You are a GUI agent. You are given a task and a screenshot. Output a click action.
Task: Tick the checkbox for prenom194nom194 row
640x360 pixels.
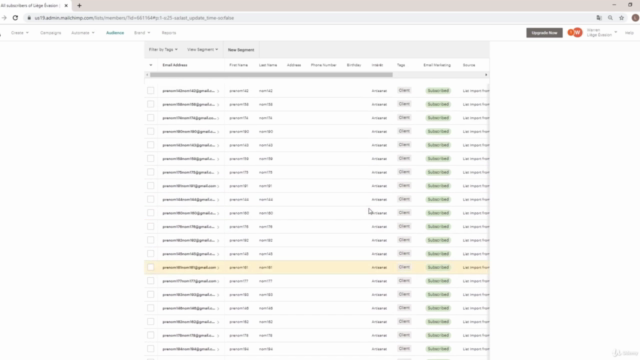pyautogui.click(x=151, y=349)
